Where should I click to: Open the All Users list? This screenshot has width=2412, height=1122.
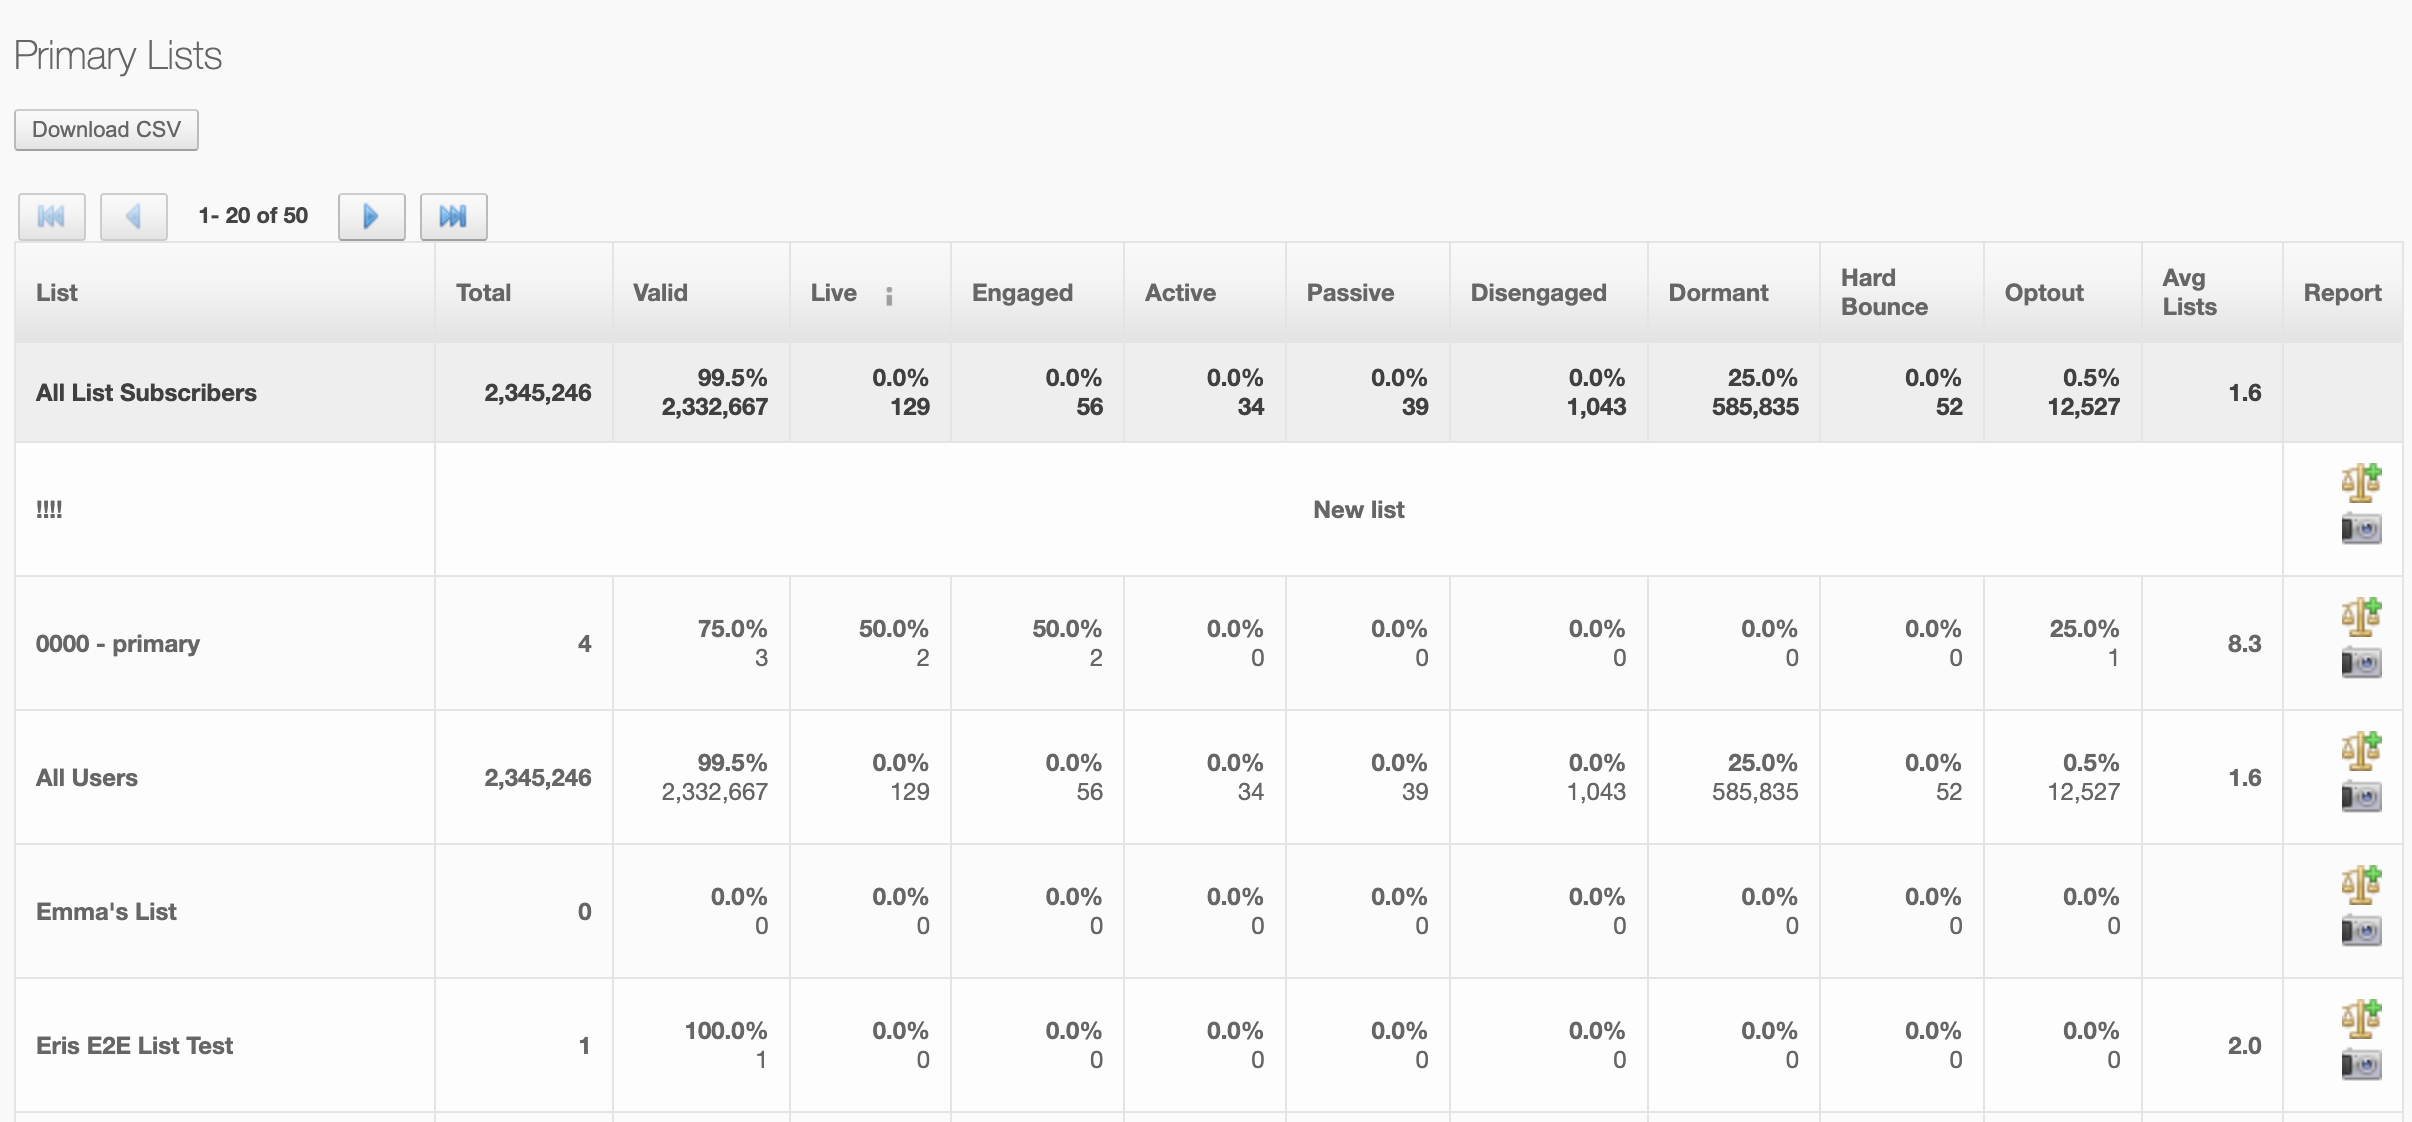[87, 778]
